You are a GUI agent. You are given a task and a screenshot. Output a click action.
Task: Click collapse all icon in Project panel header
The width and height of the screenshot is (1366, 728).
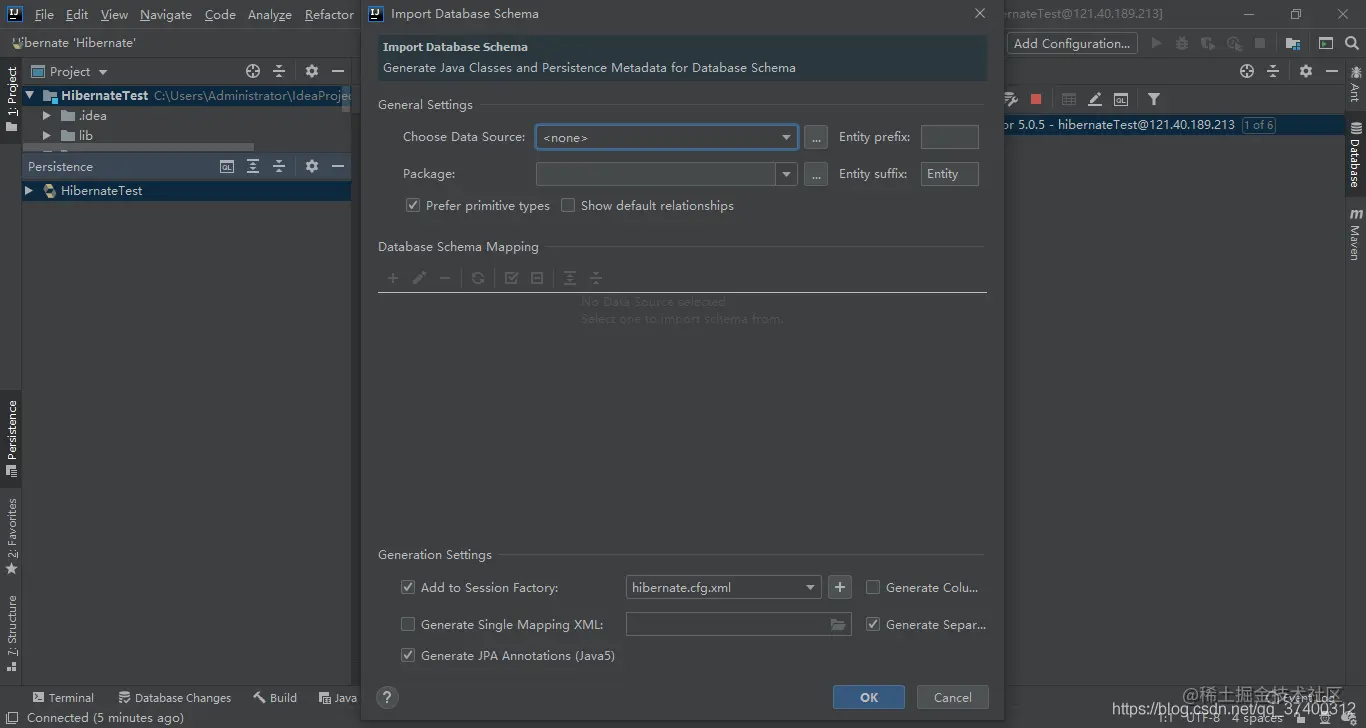coord(279,71)
